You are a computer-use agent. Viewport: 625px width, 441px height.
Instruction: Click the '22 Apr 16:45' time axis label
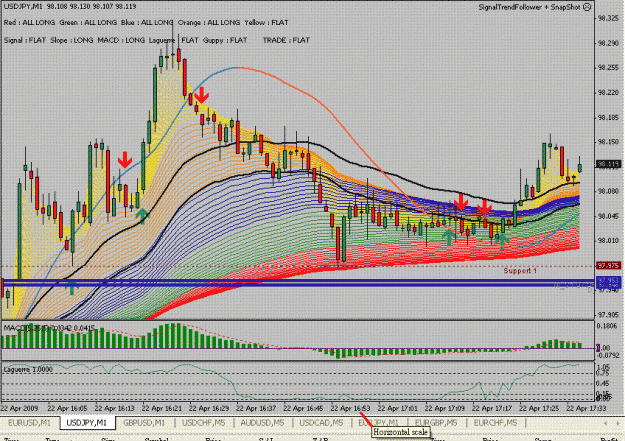pyautogui.click(x=303, y=408)
